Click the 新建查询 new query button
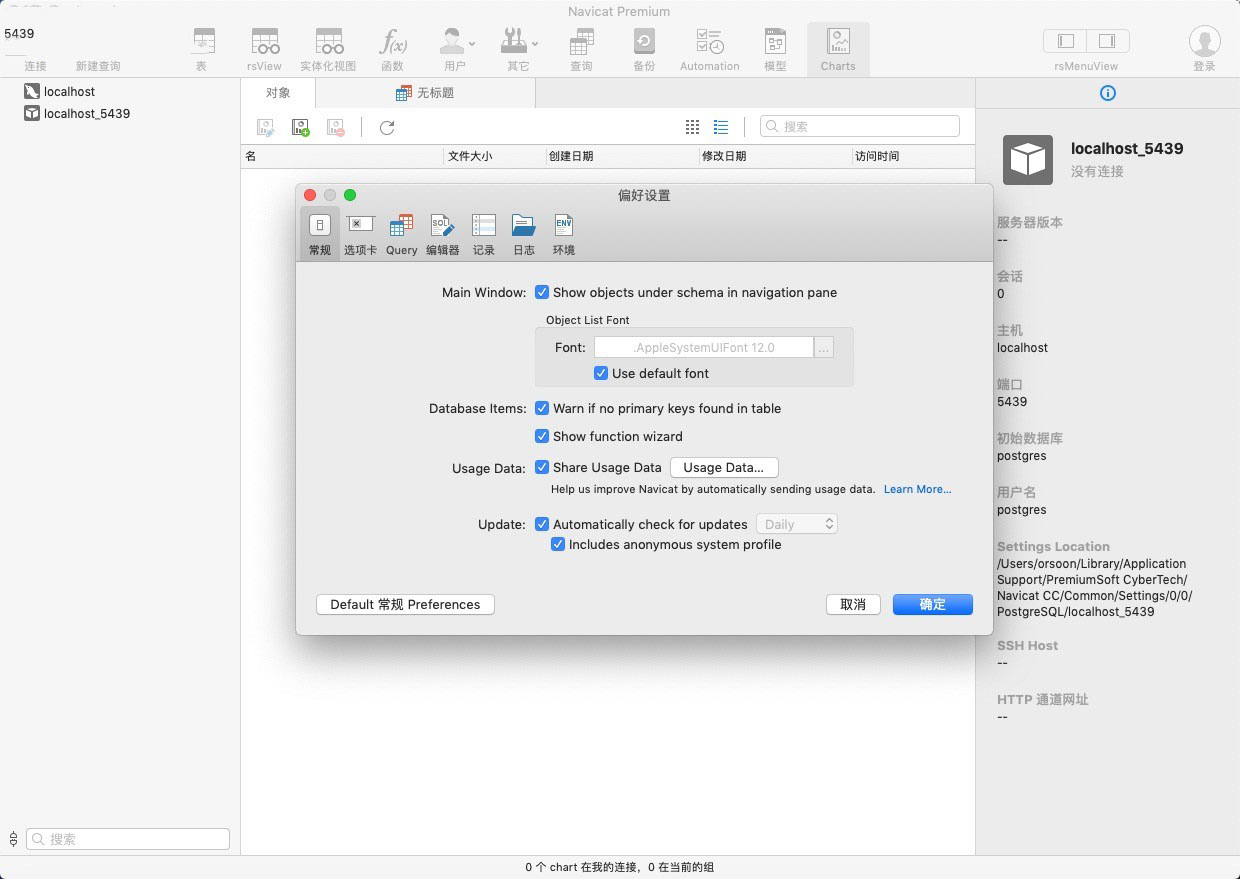Viewport: 1240px width, 879px height. [x=98, y=66]
